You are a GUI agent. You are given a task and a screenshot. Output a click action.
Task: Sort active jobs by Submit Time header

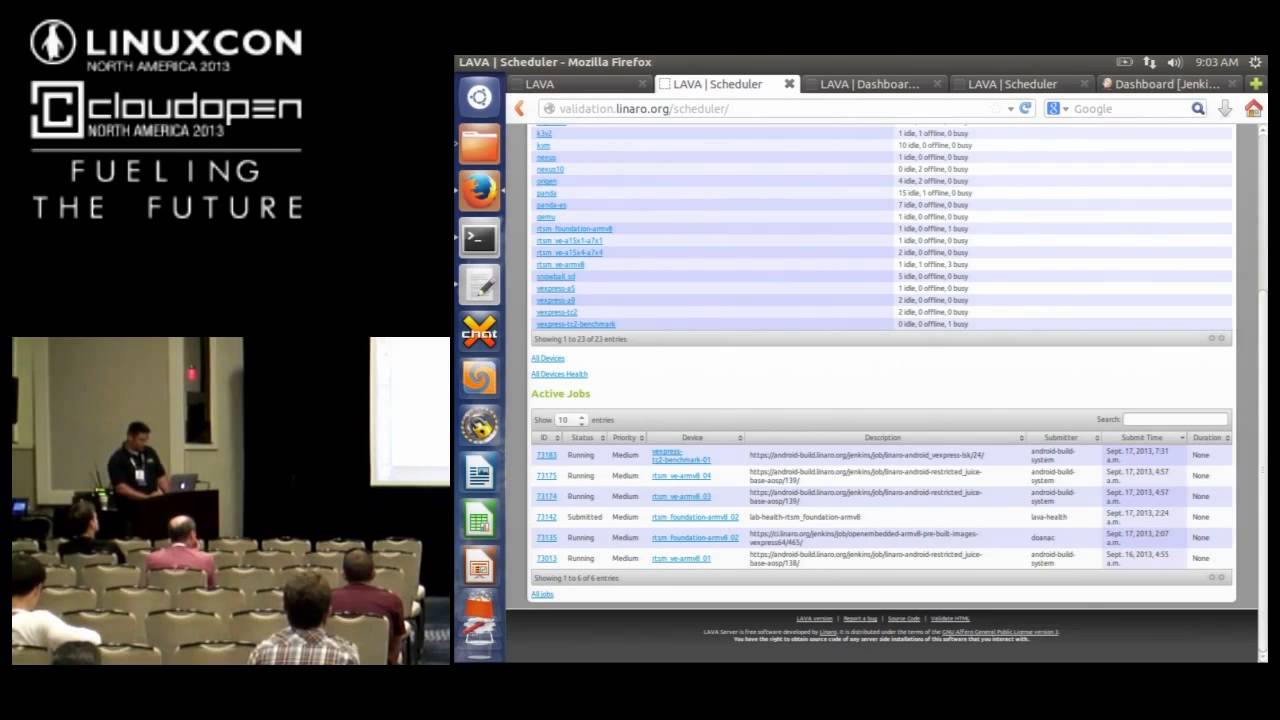coord(1145,437)
